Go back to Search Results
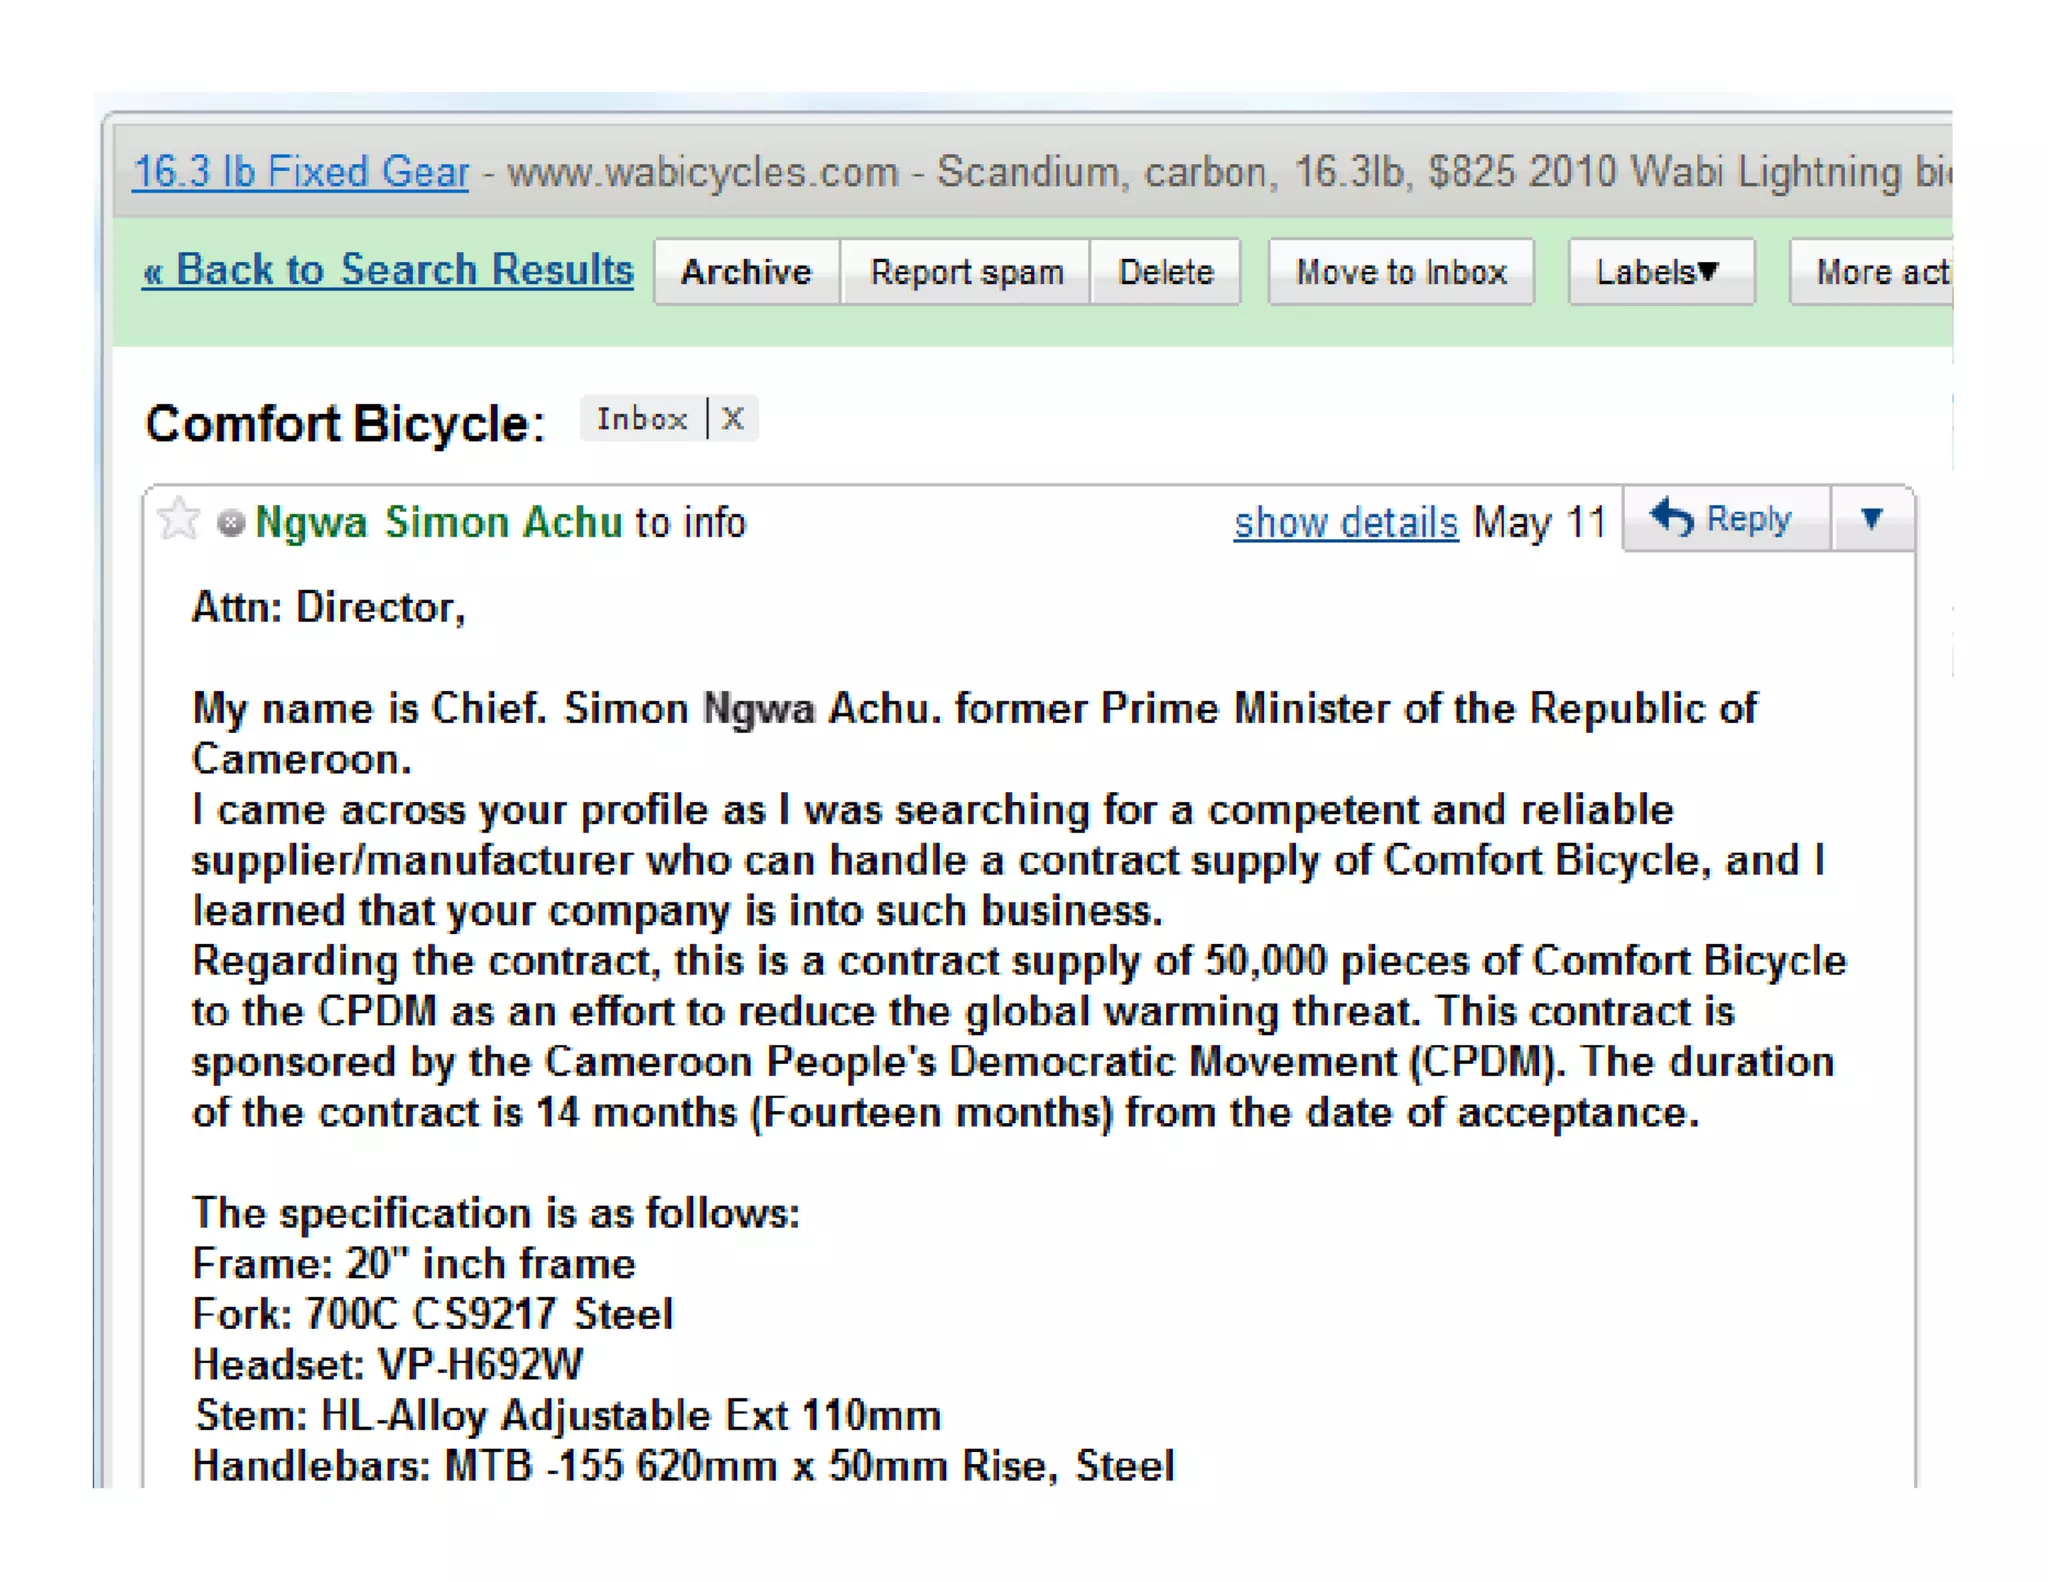2048x1582 pixels. pos(388,270)
